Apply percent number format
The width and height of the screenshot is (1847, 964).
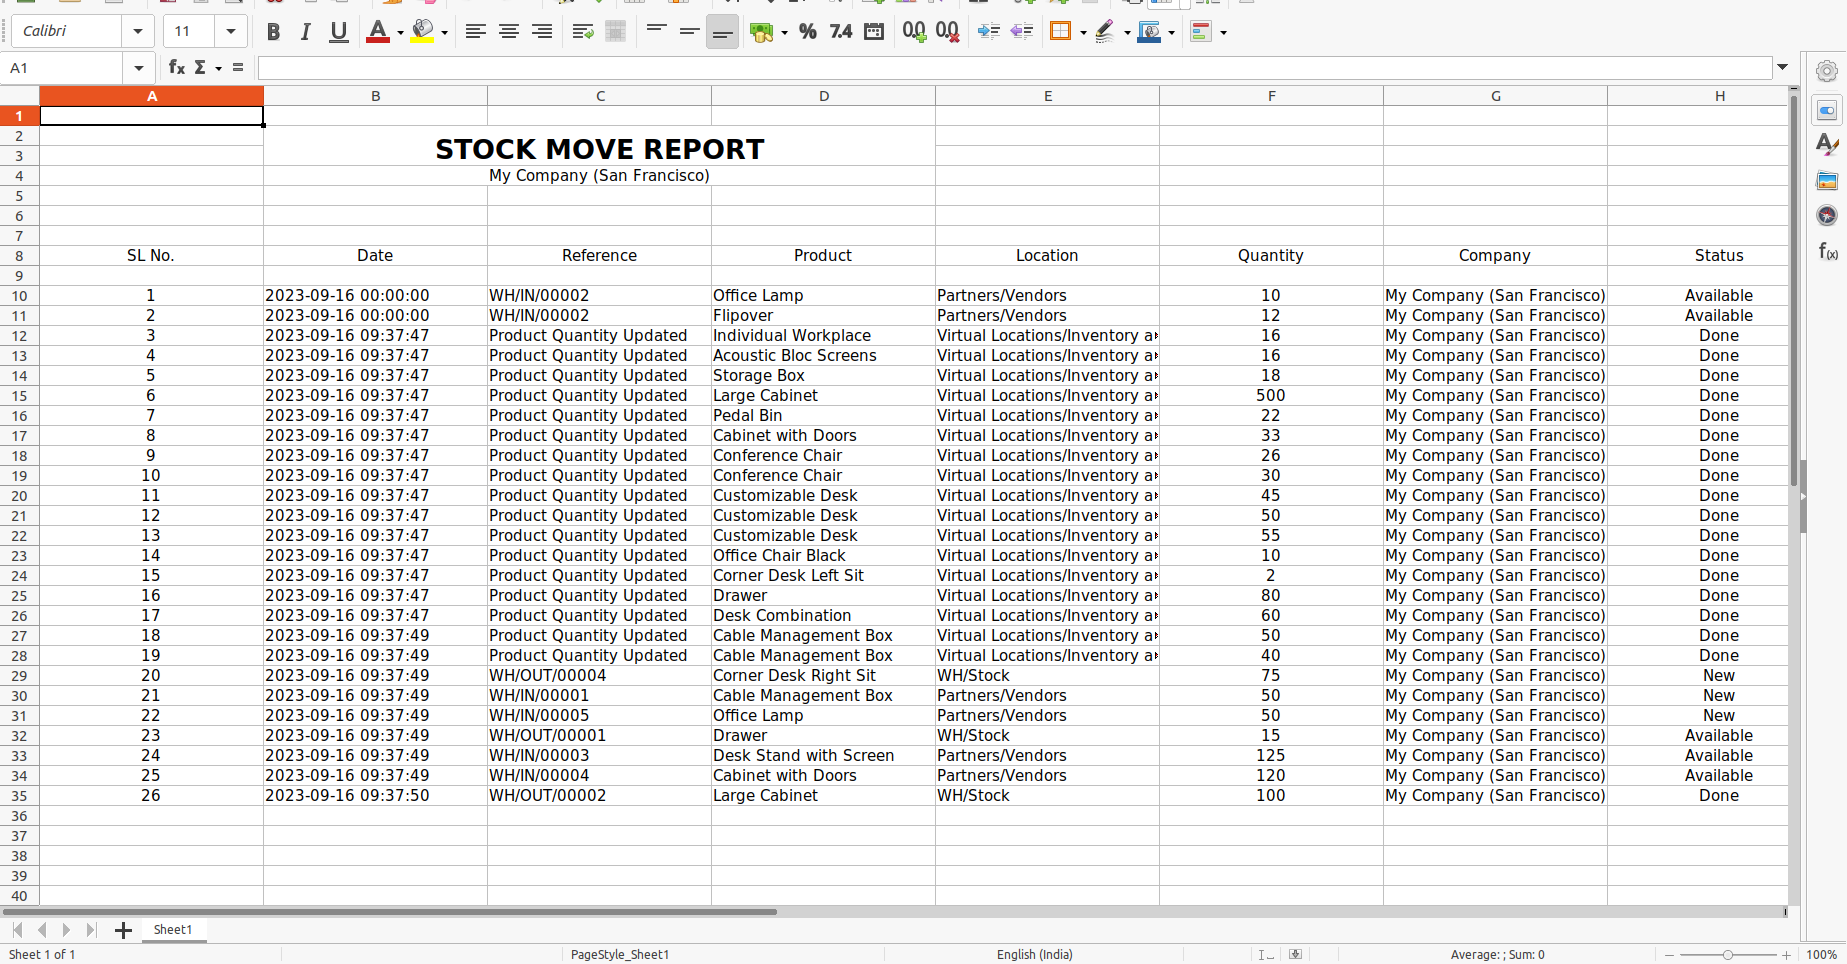808,32
